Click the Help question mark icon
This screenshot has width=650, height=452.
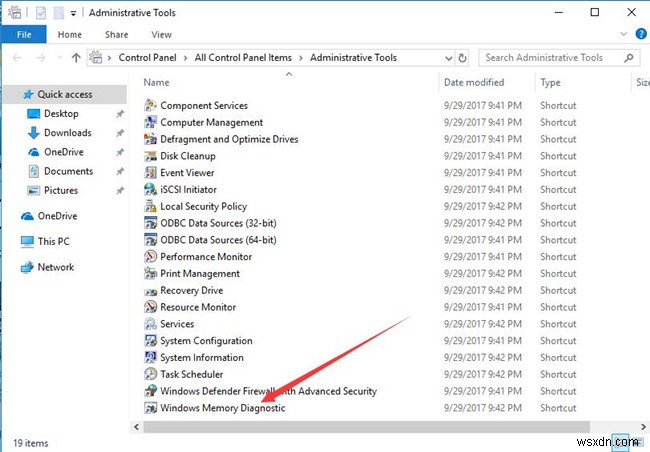point(641,34)
